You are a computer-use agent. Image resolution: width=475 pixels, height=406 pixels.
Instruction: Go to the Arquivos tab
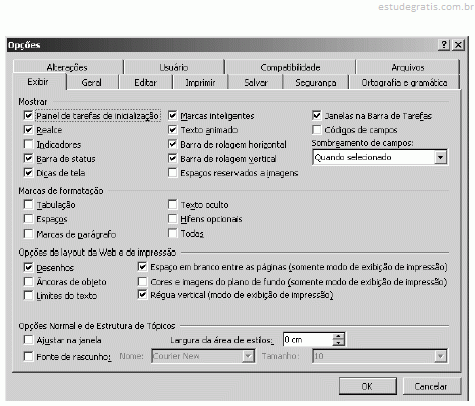[x=408, y=67]
